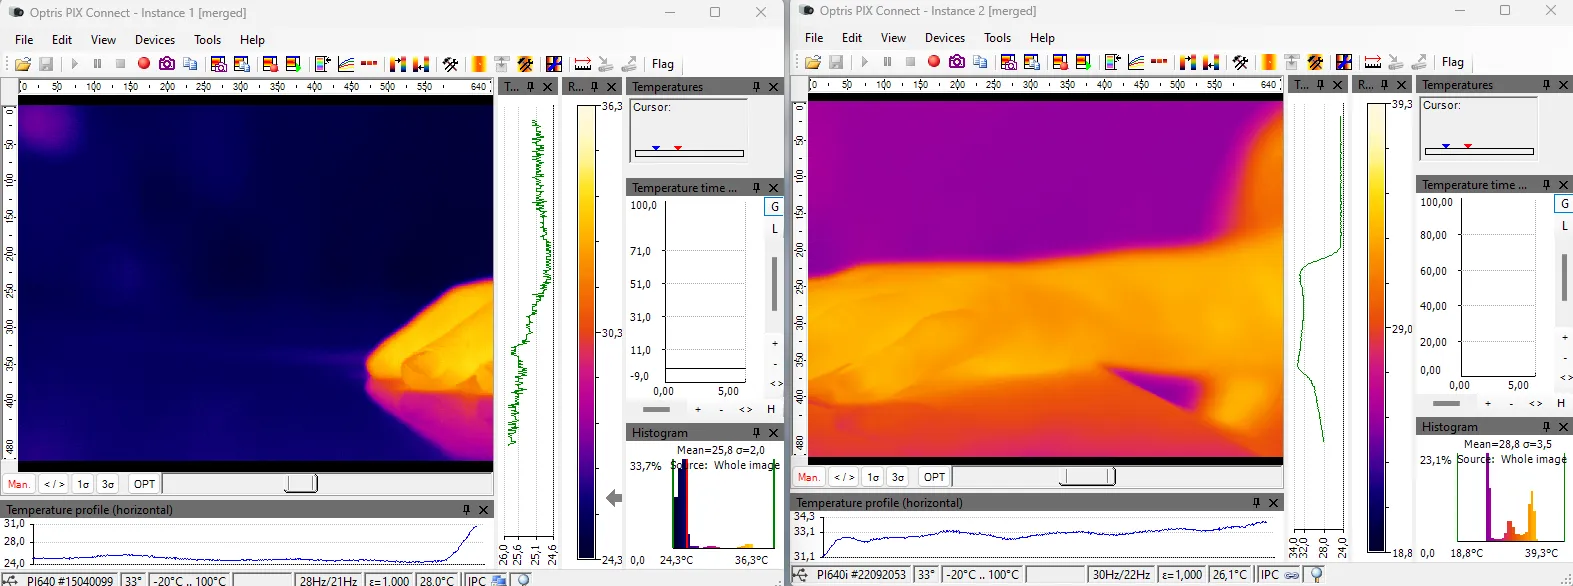1573x586 pixels.
Task: Close the Temperatures panel in Instance 1
Action: (x=773, y=87)
